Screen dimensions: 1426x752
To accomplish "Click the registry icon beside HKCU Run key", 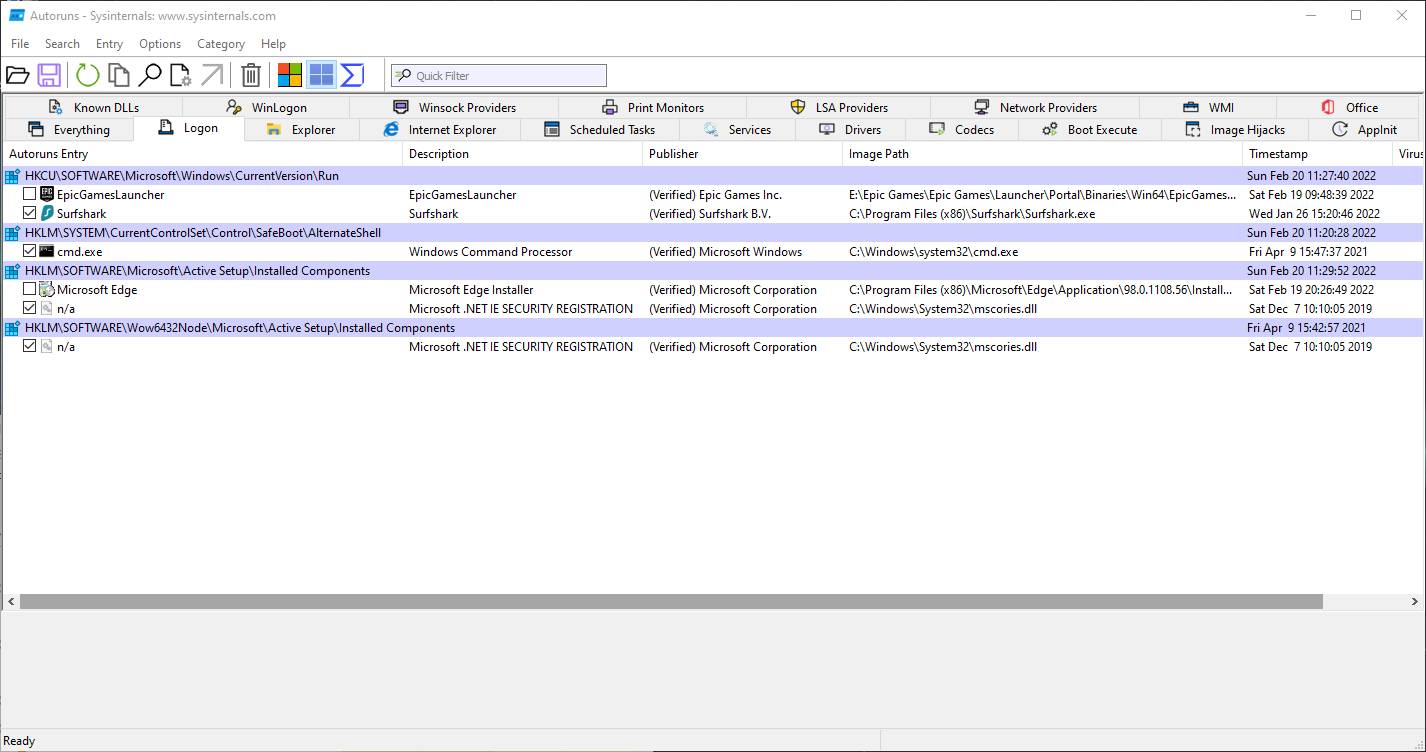I will (x=12, y=176).
